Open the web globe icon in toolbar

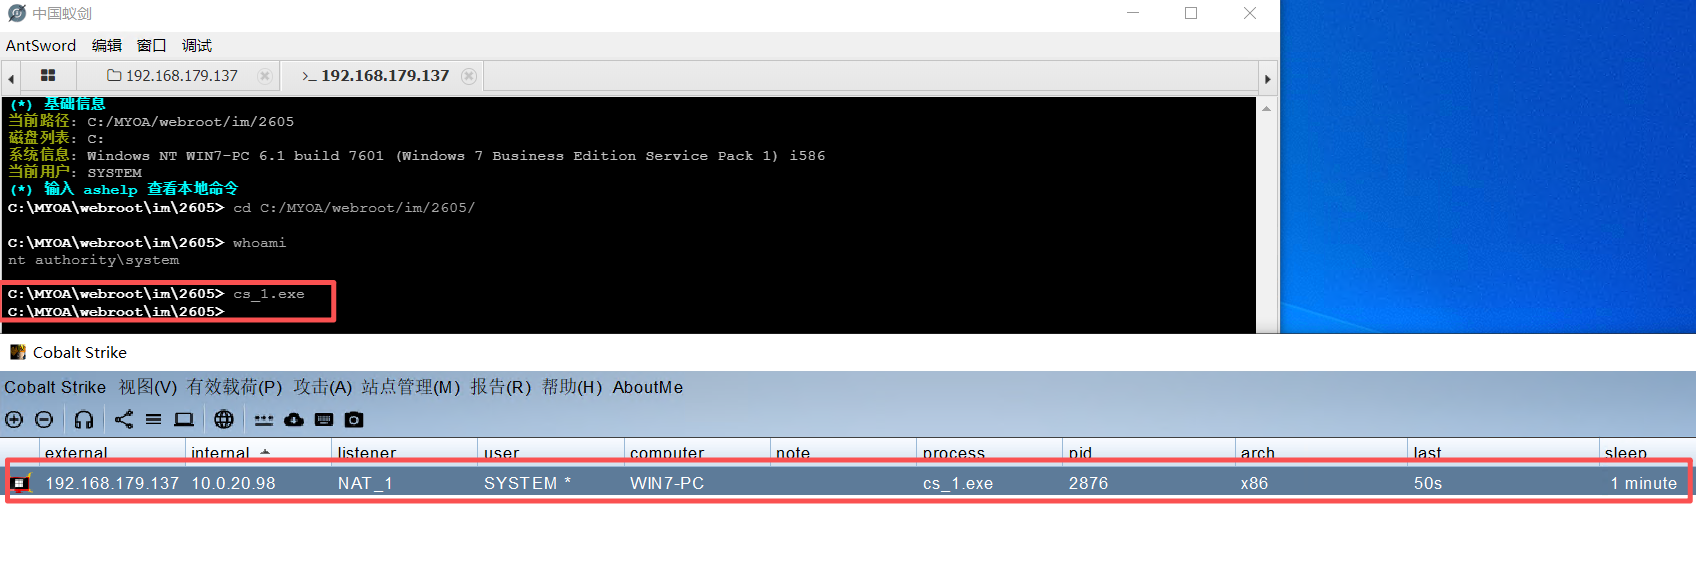pyautogui.click(x=224, y=420)
